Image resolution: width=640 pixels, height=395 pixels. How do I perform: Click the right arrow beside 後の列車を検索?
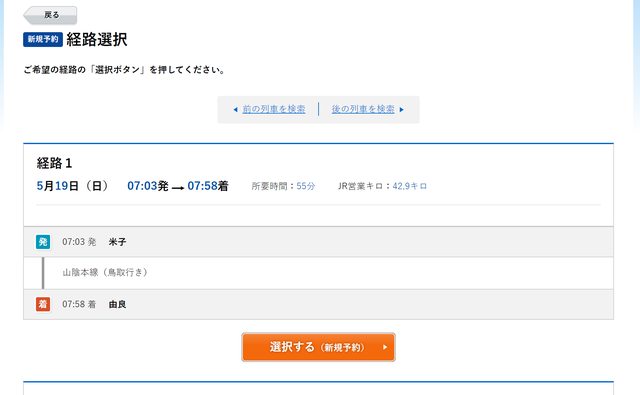(401, 109)
